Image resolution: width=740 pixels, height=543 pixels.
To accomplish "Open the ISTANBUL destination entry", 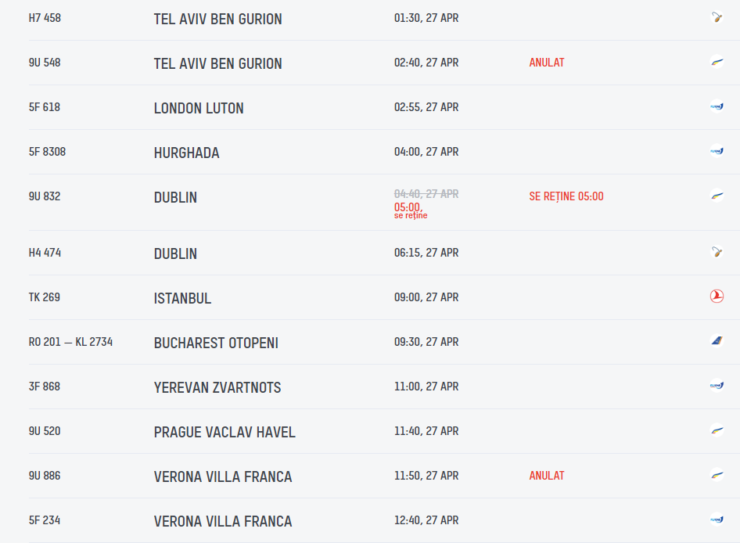I will click(182, 298).
